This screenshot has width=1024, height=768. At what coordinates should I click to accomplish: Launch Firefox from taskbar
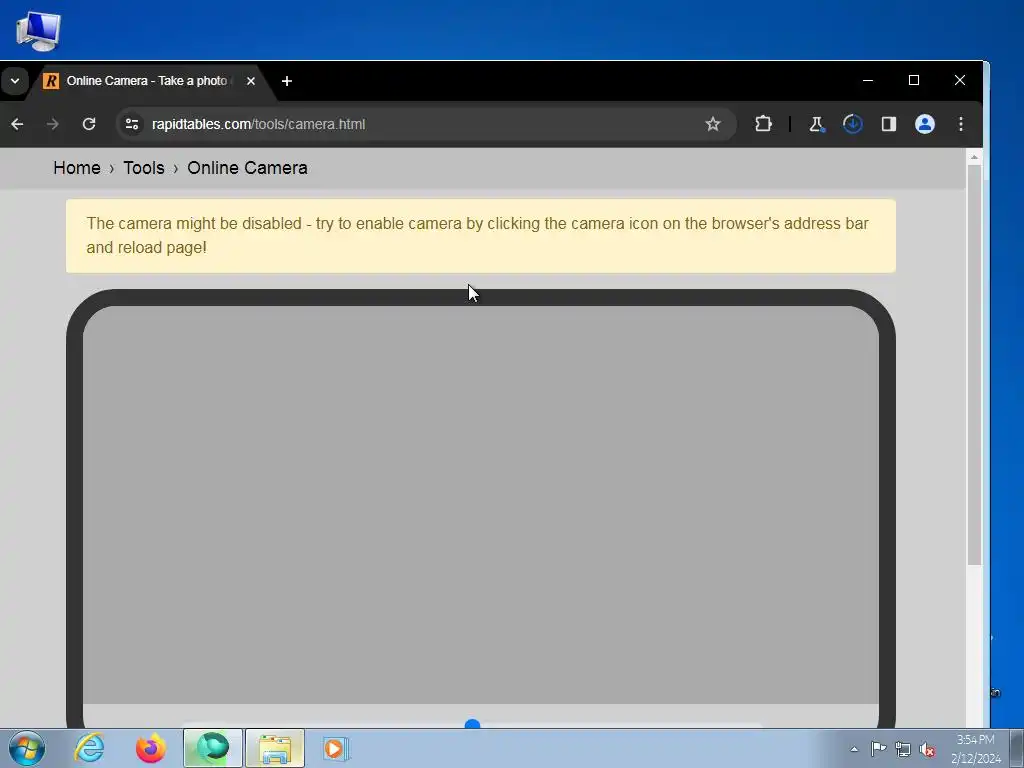click(151, 748)
